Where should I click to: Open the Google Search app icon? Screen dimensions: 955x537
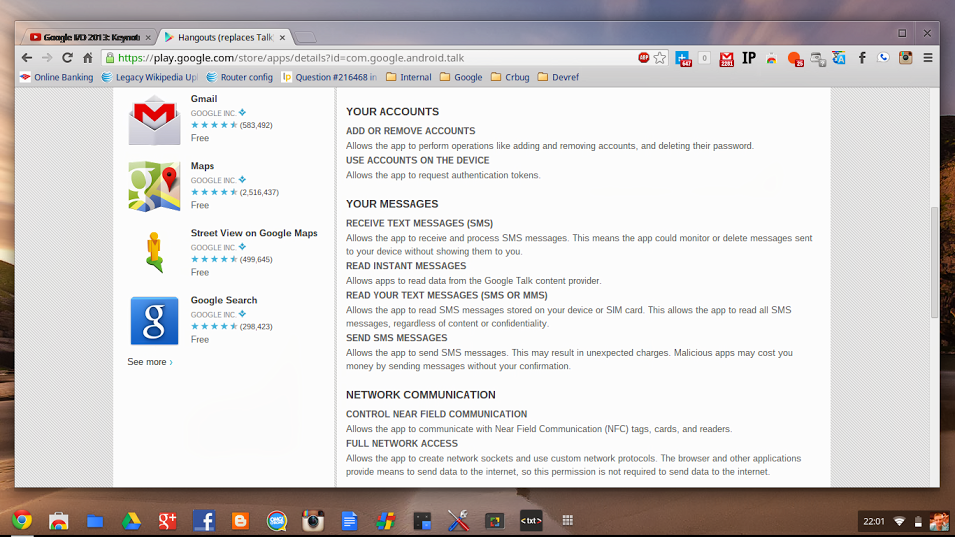point(154,320)
